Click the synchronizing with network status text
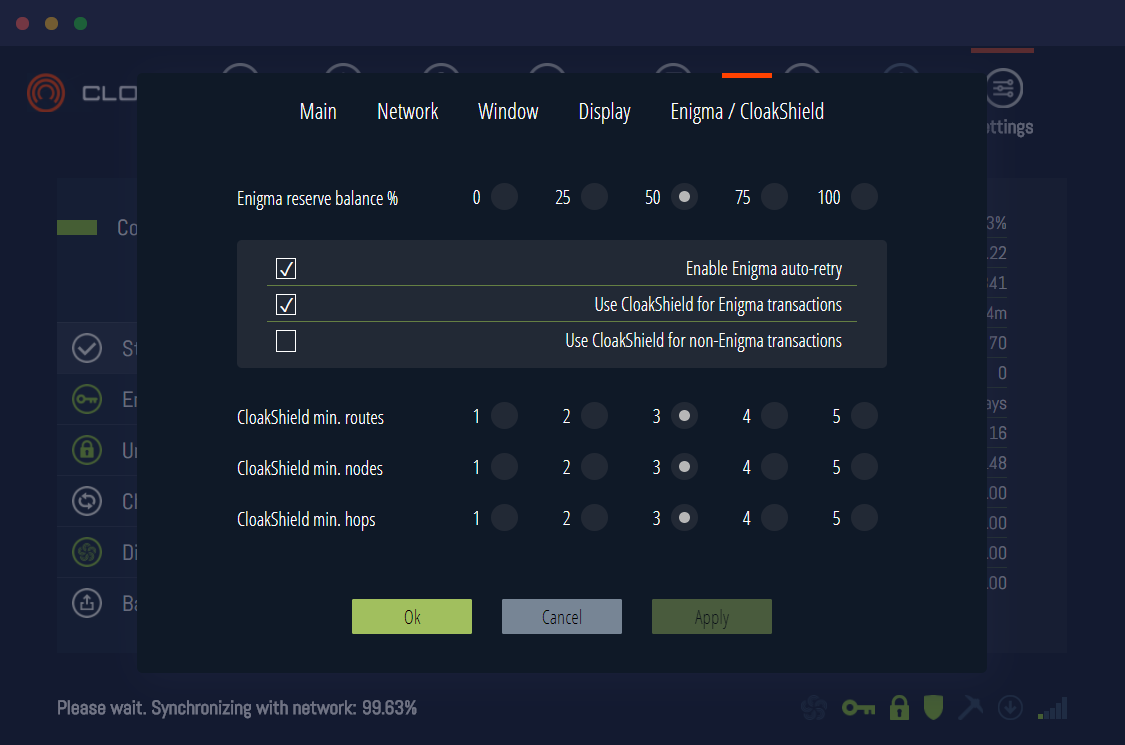The width and height of the screenshot is (1125, 745). tap(237, 708)
